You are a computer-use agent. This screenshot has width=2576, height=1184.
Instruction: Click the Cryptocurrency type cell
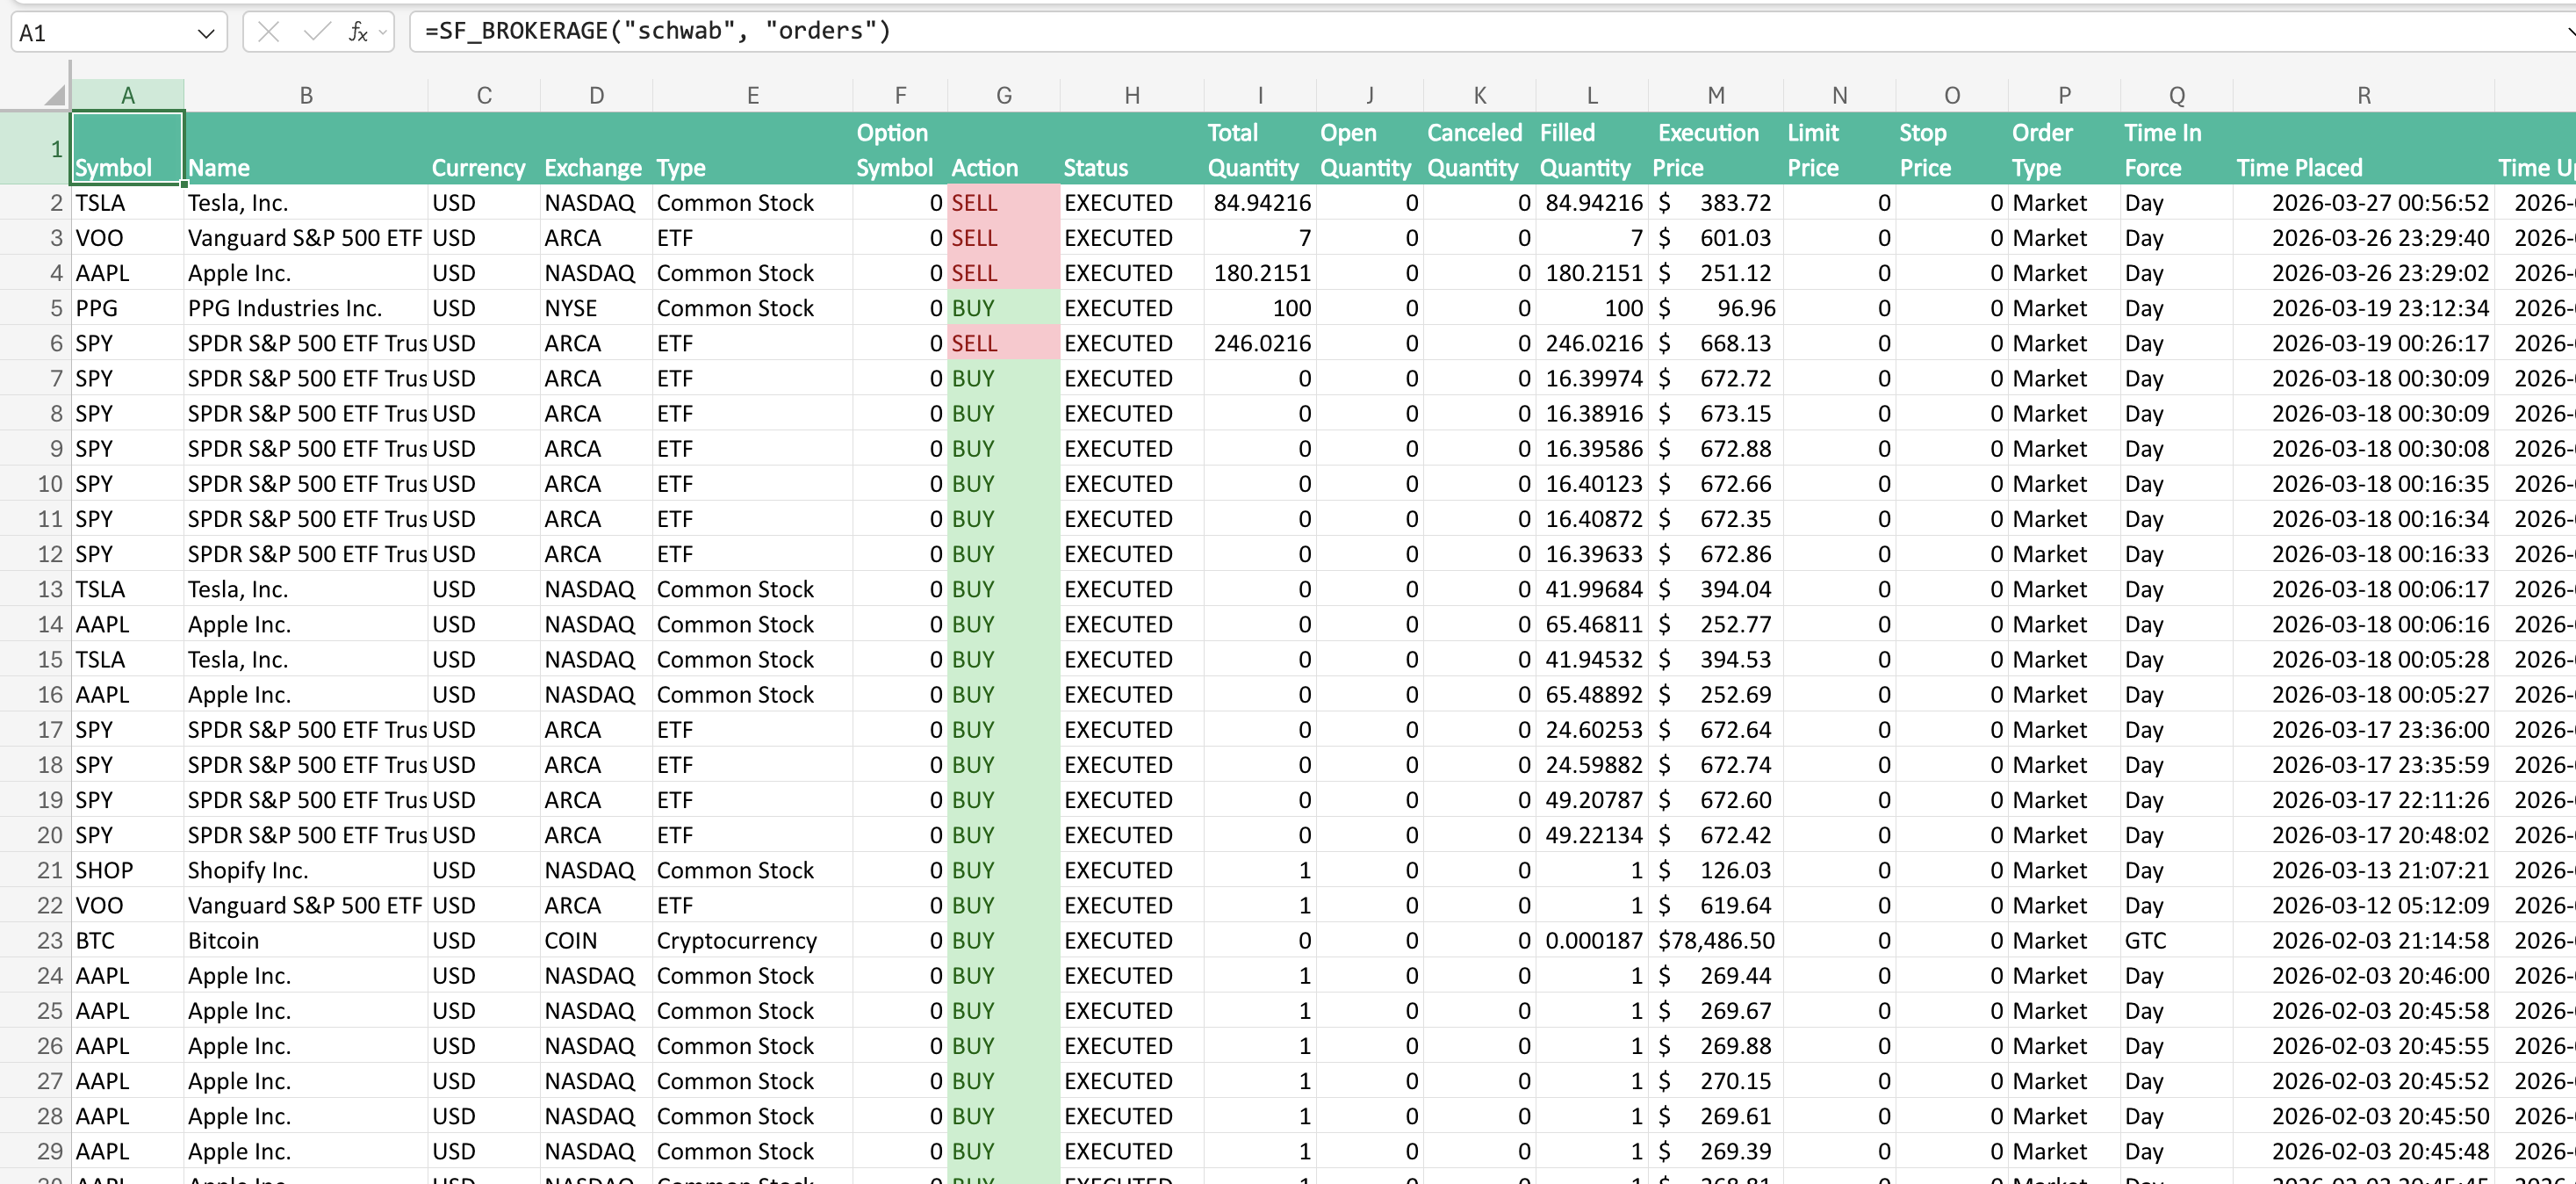coord(752,940)
